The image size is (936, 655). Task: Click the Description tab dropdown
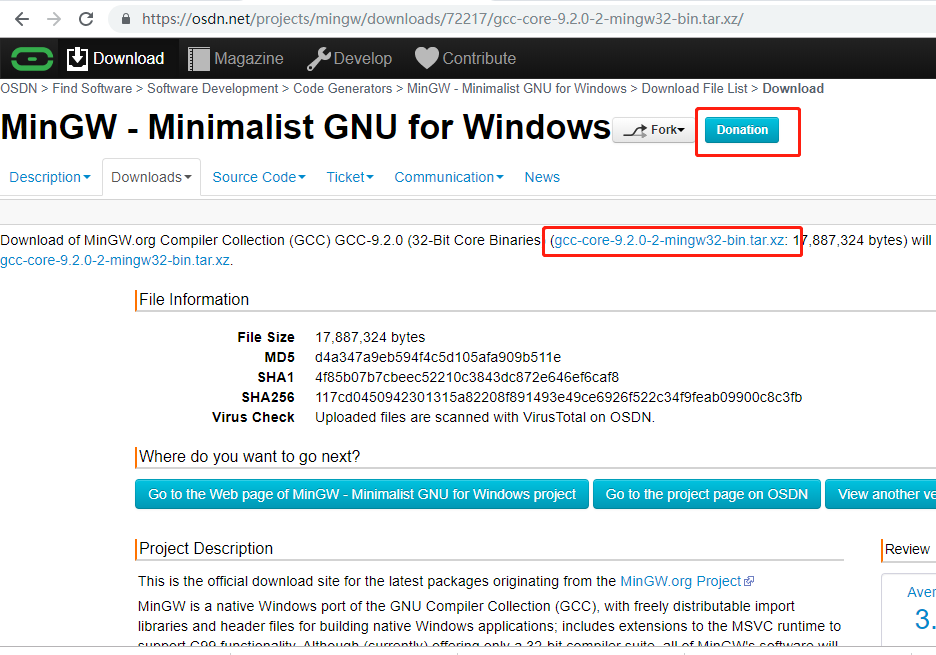(x=50, y=177)
